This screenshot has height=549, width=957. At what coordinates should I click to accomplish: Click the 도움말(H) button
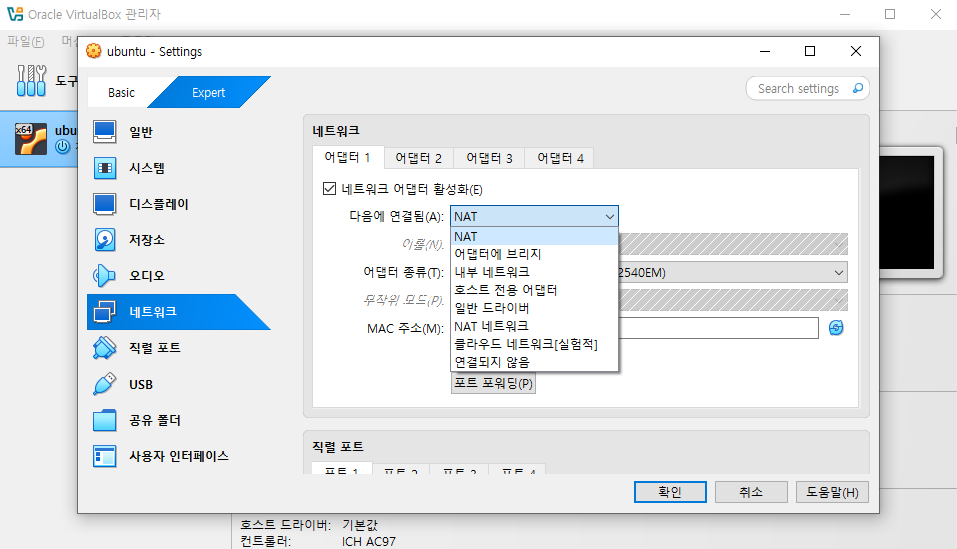pyautogui.click(x=832, y=492)
